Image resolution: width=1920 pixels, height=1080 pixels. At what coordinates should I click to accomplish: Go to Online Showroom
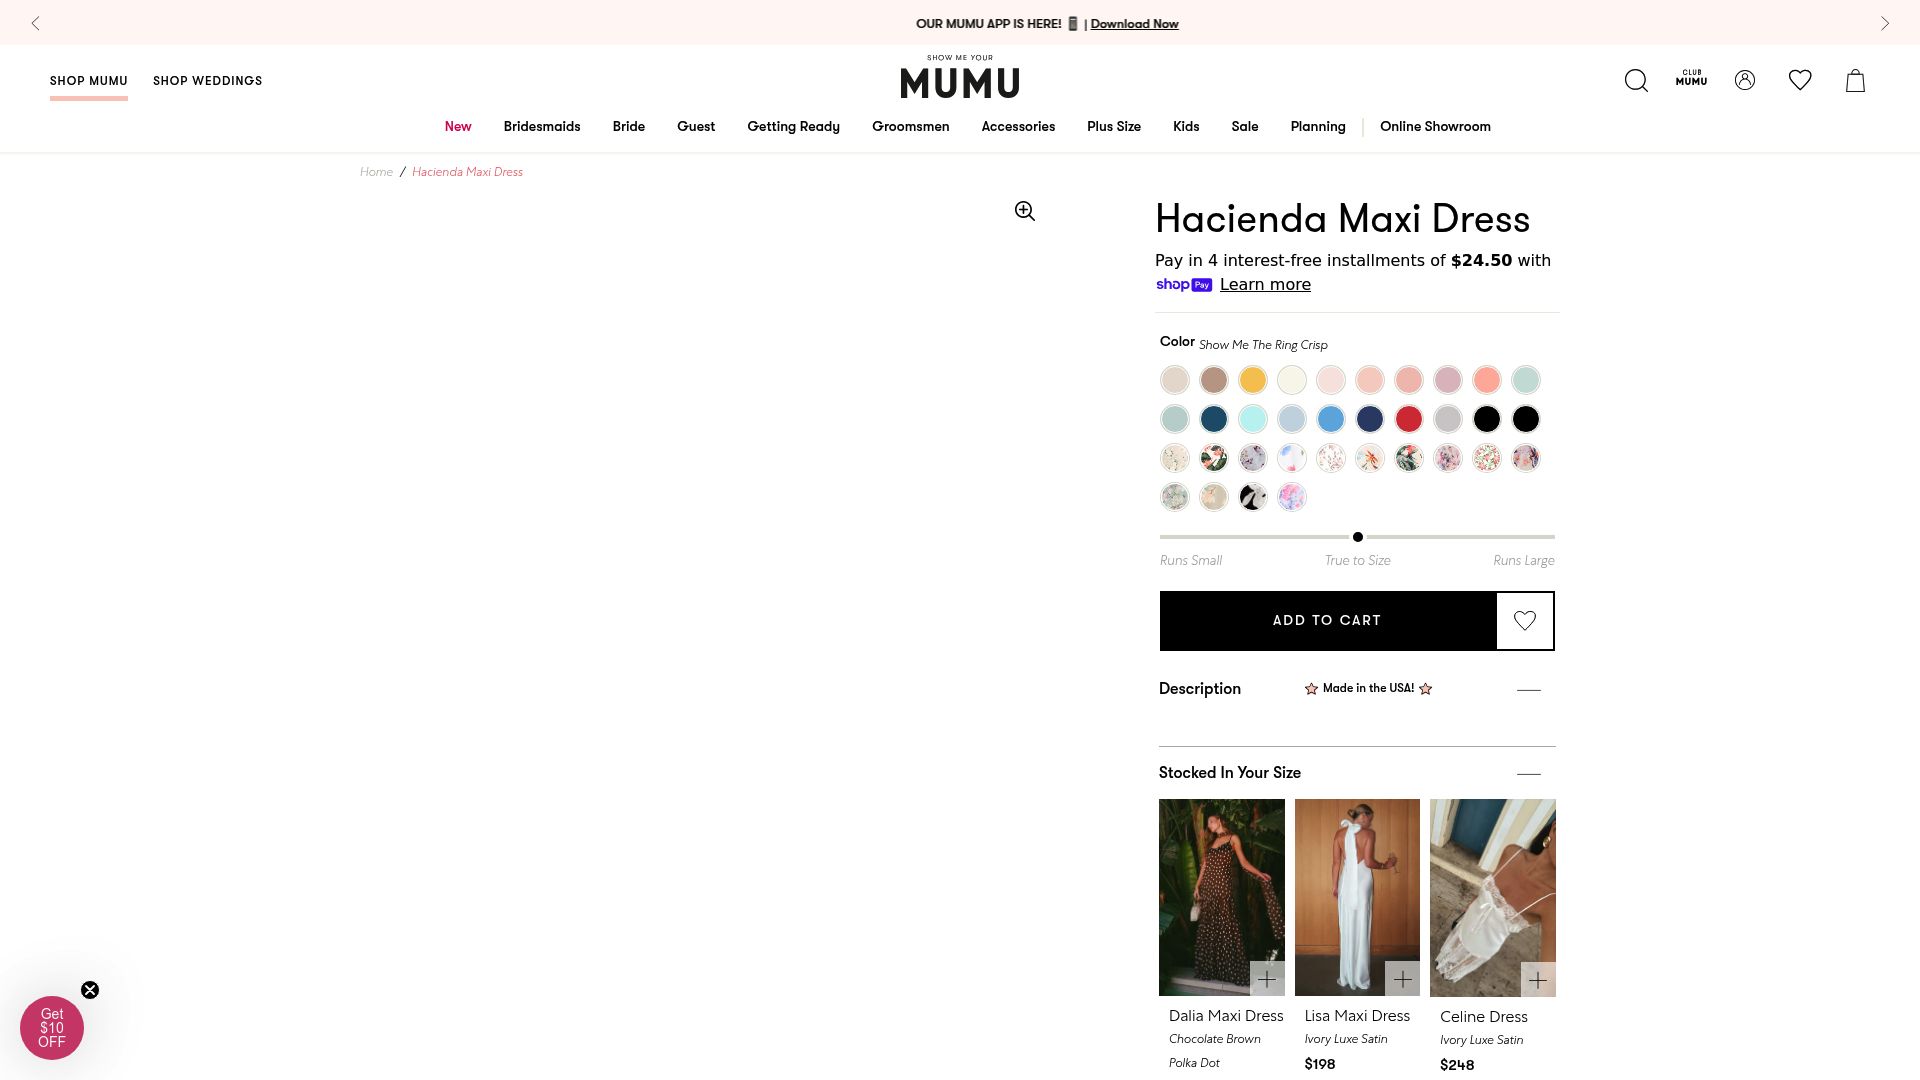click(1435, 127)
